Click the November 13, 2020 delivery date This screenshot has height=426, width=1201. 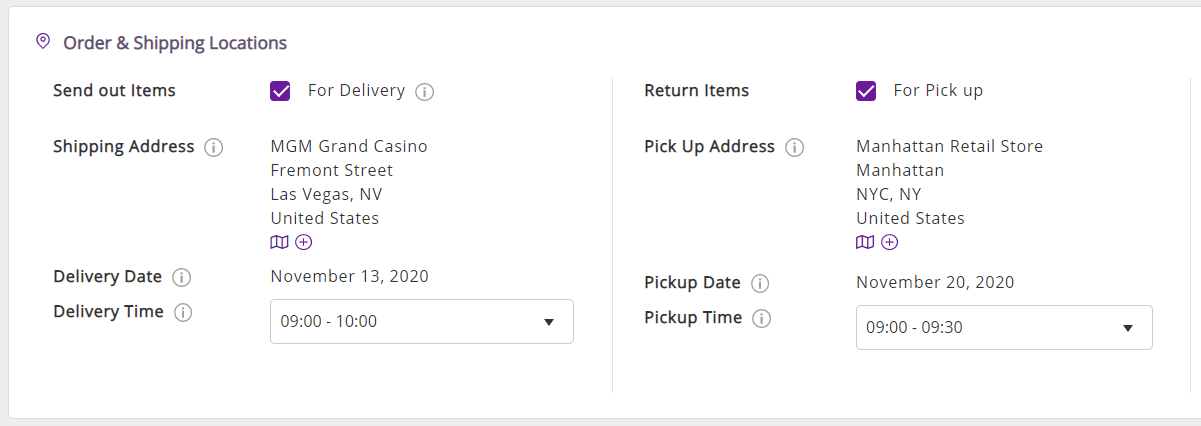[x=350, y=276]
